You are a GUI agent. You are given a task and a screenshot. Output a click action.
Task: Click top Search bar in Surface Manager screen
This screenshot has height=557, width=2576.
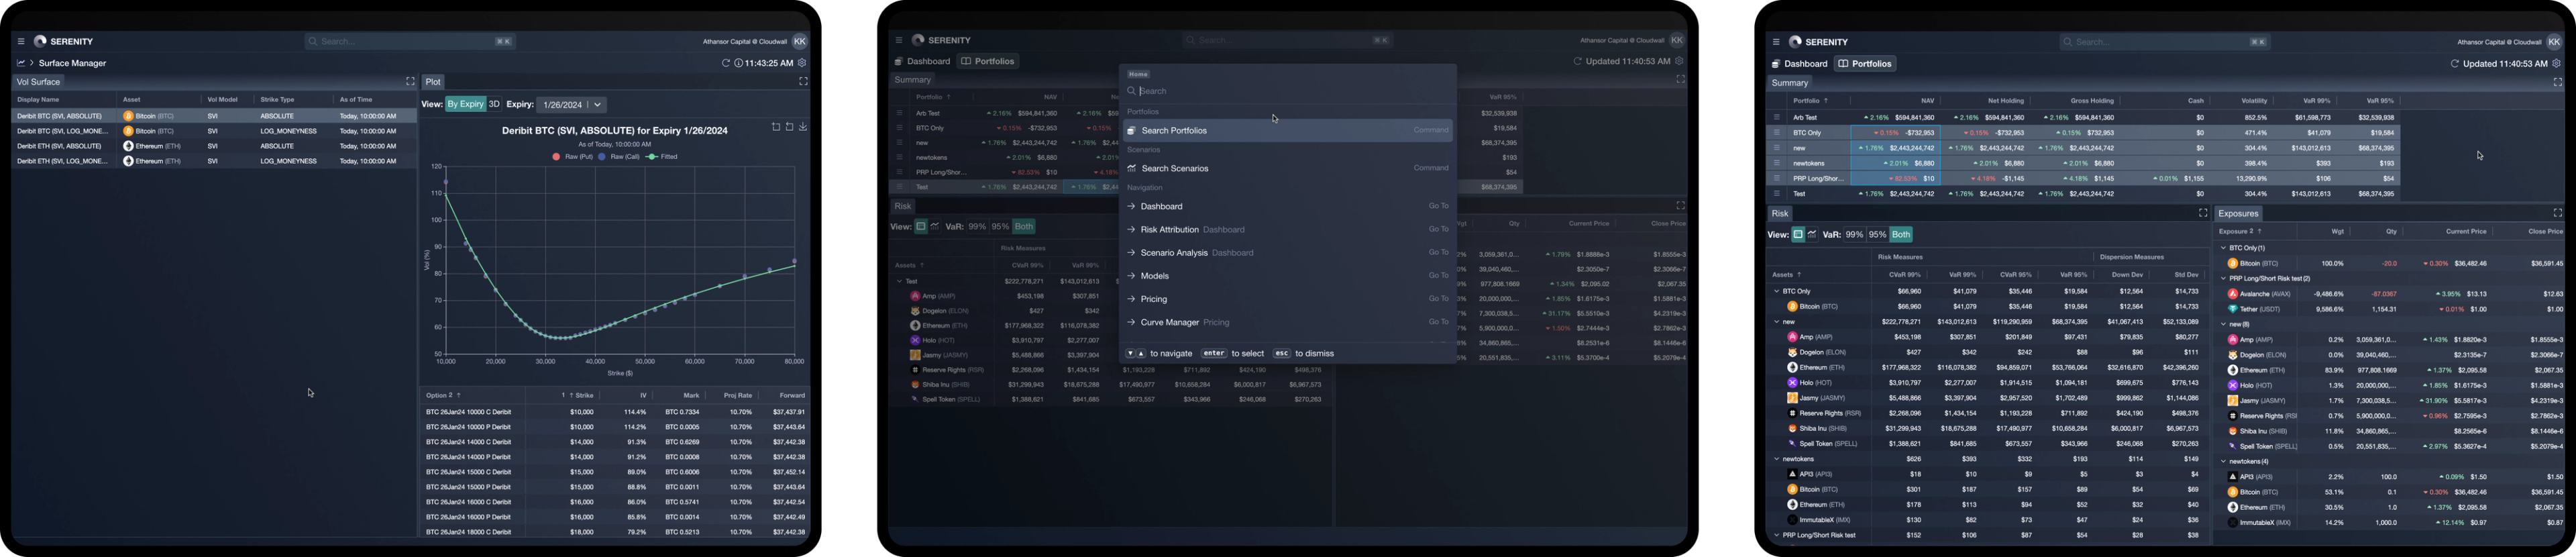[410, 41]
